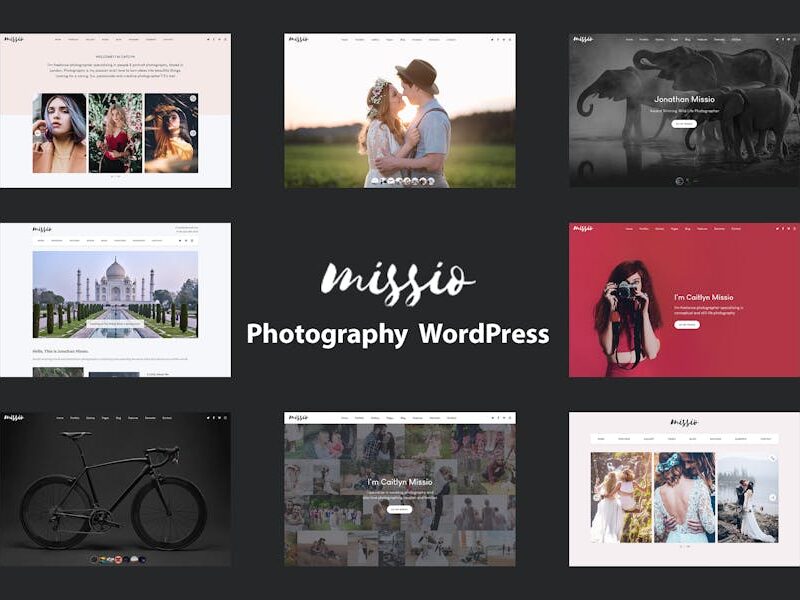Click the white button in the red Caitlyn Missio demo
Viewport: 800px width, 600px height.
pyautogui.click(x=687, y=324)
